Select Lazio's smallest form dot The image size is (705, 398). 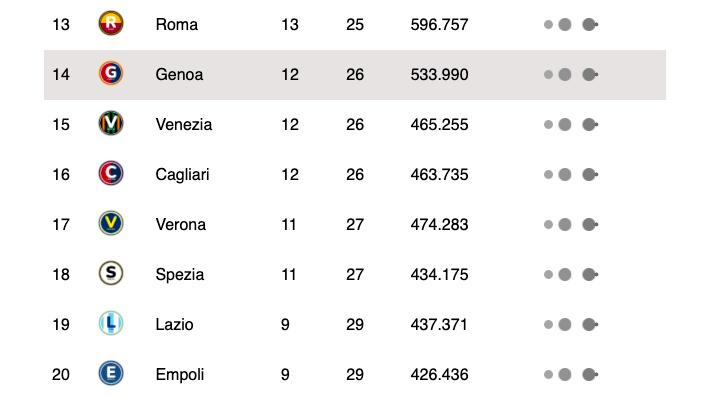click(x=548, y=324)
